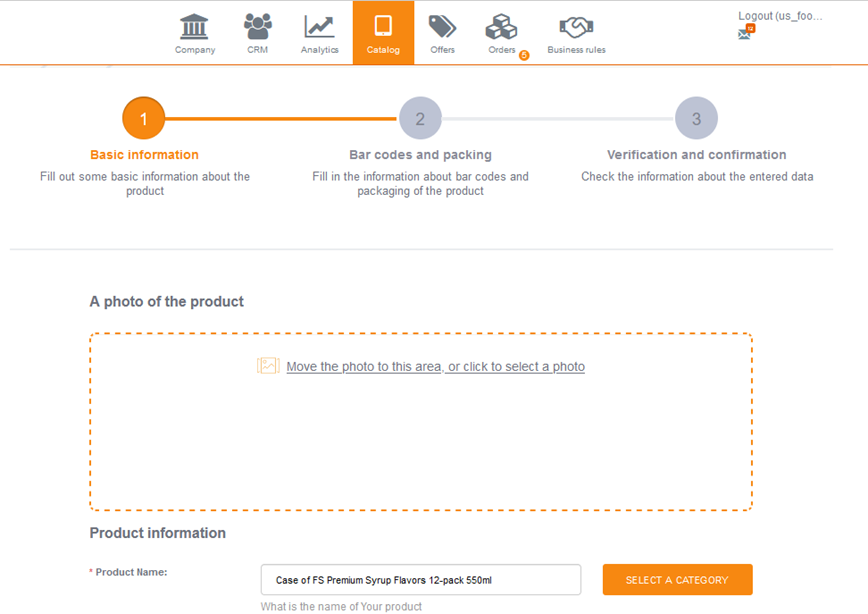
Task: Select the "Basic information" step label
Action: 144,155
